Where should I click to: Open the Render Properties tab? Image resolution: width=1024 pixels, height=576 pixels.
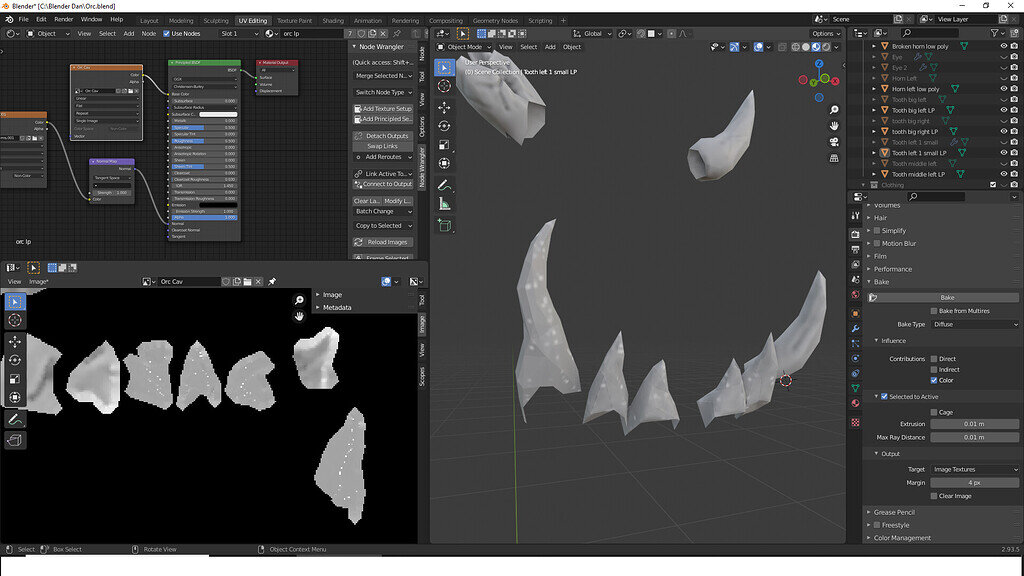pyautogui.click(x=857, y=234)
